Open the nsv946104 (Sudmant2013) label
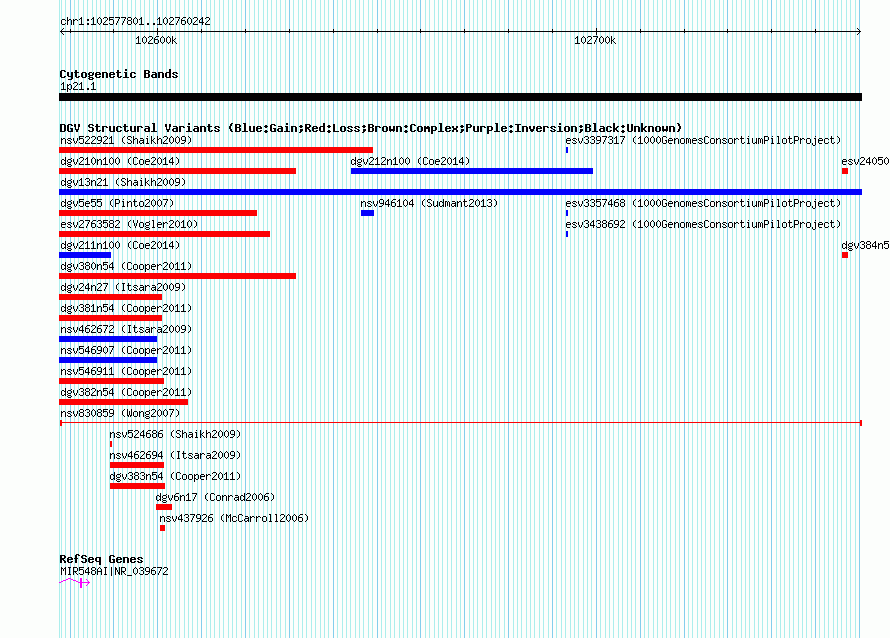The width and height of the screenshot is (890, 638). tap(429, 203)
